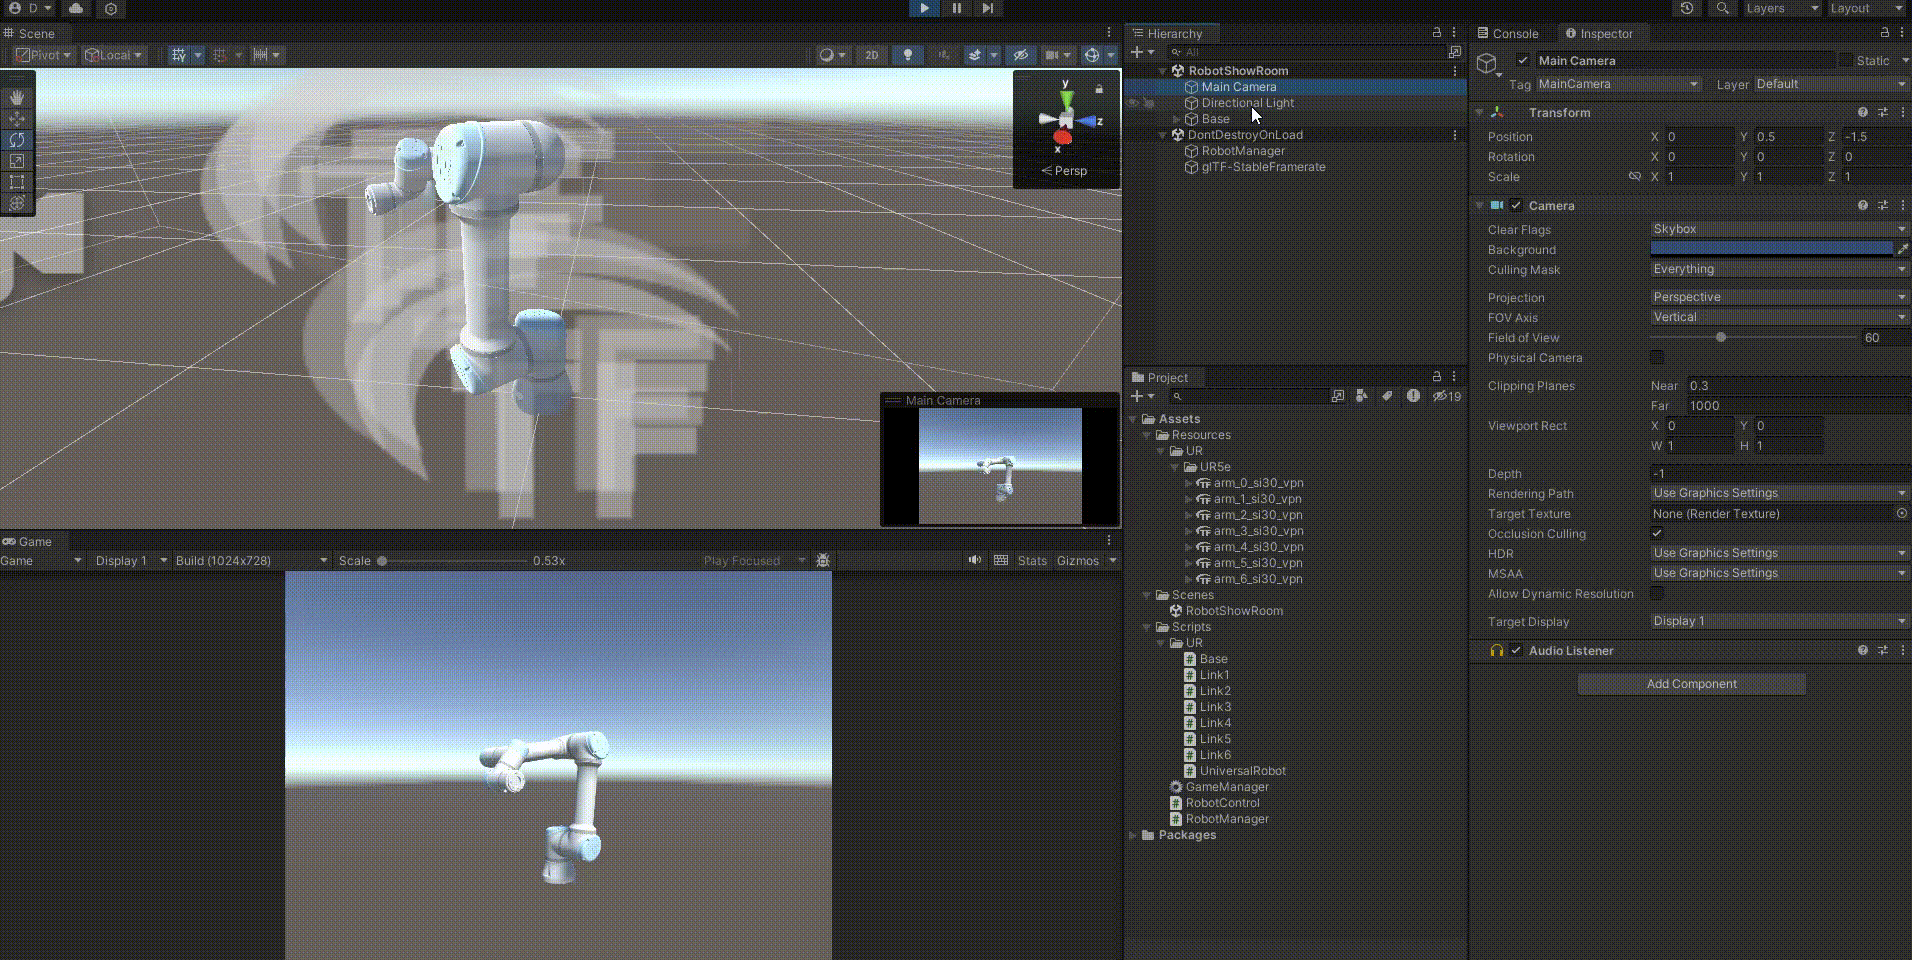Toggle Occlusion Culling checkbox on the Camera
Viewport: 1912px width, 960px height.
pyautogui.click(x=1657, y=533)
